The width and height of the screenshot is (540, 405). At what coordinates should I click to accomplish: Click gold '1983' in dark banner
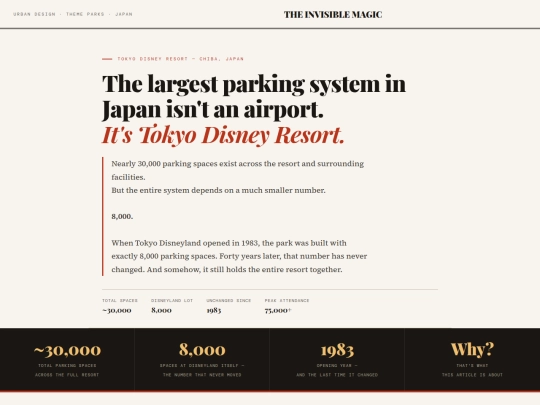(x=337, y=350)
